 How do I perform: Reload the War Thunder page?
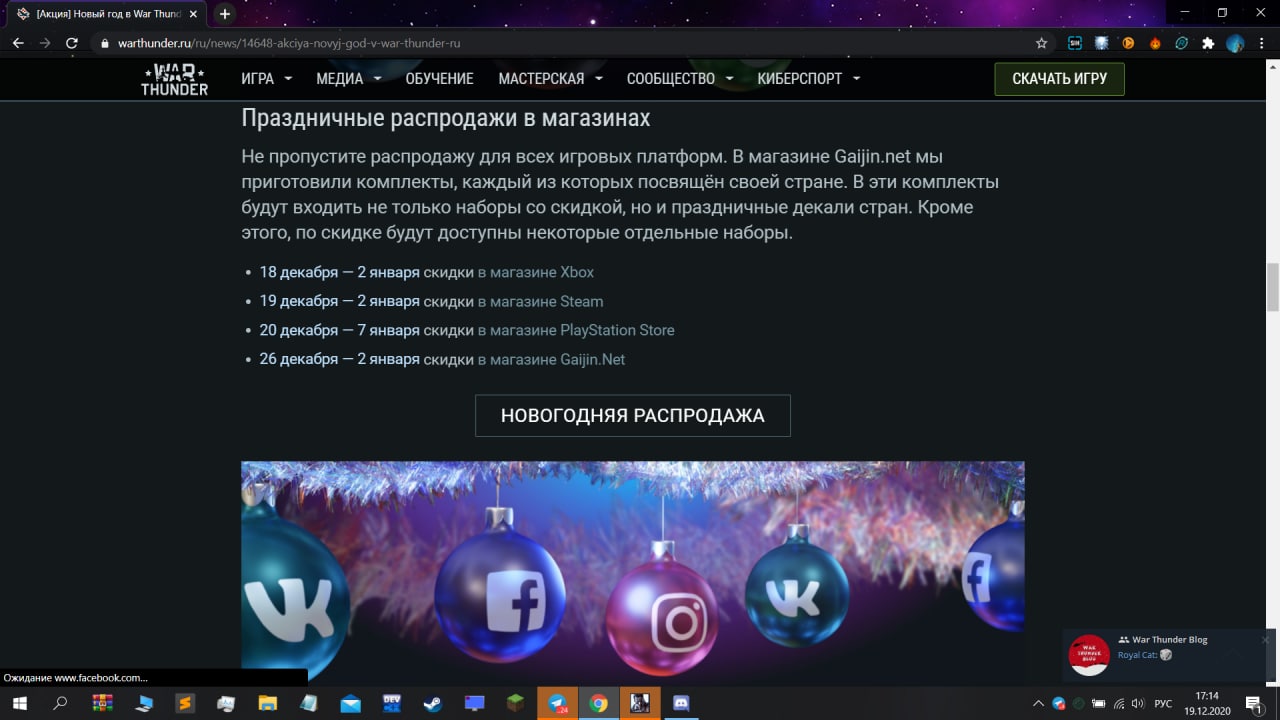pos(72,43)
